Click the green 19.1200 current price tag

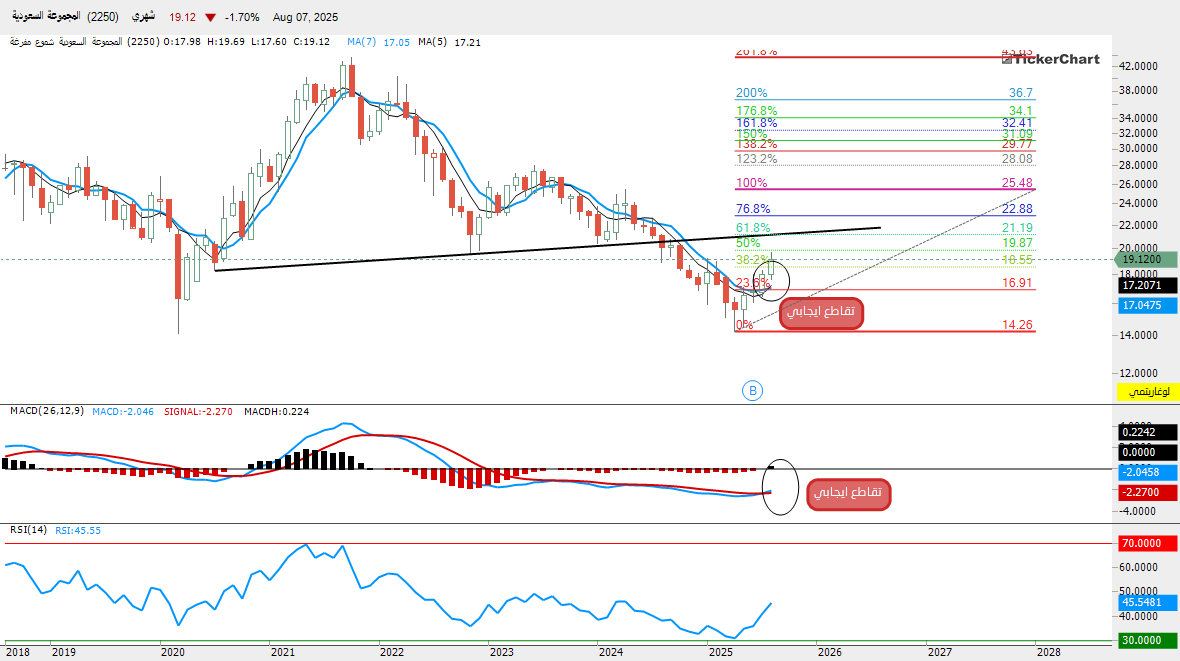click(x=1145, y=258)
